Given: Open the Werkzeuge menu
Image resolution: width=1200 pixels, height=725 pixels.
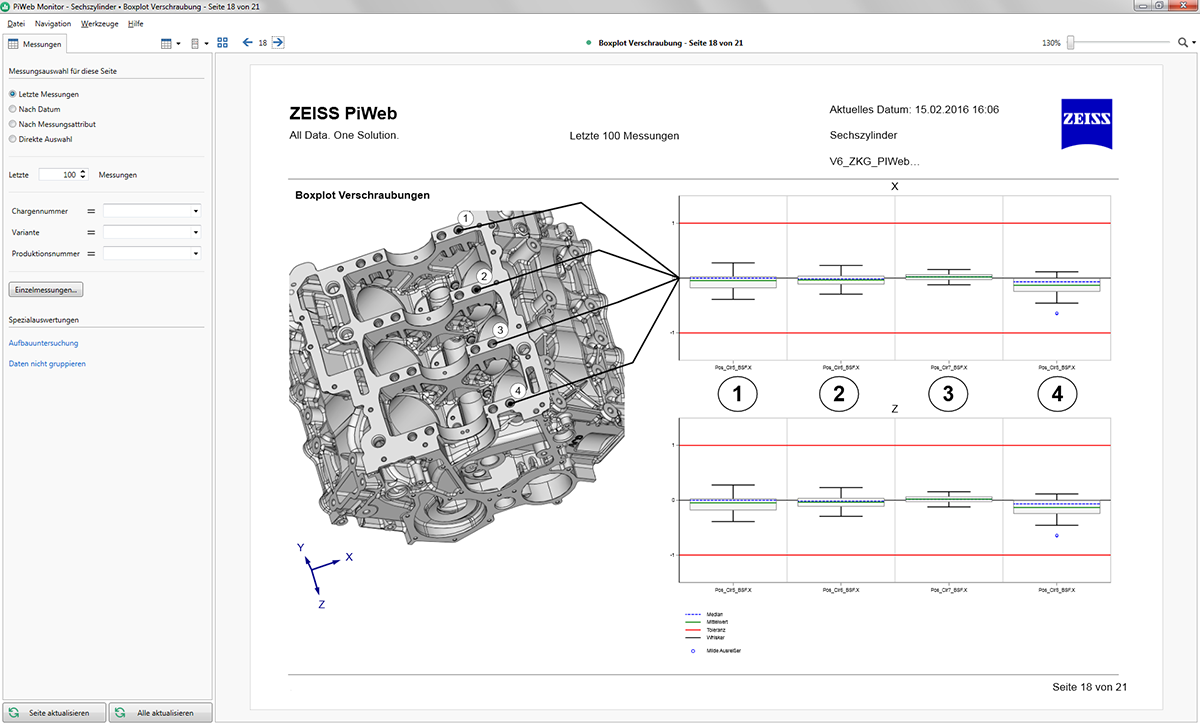Looking at the screenshot, I should pyautogui.click(x=100, y=22).
